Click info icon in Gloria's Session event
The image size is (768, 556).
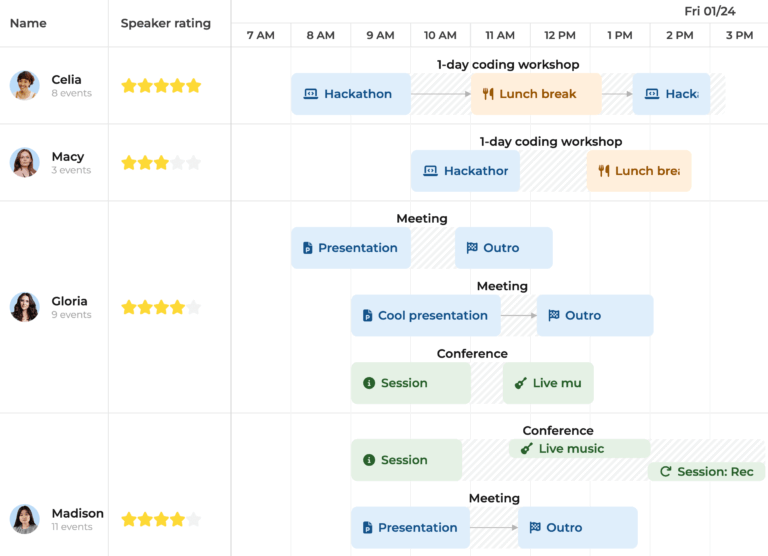[x=369, y=383]
